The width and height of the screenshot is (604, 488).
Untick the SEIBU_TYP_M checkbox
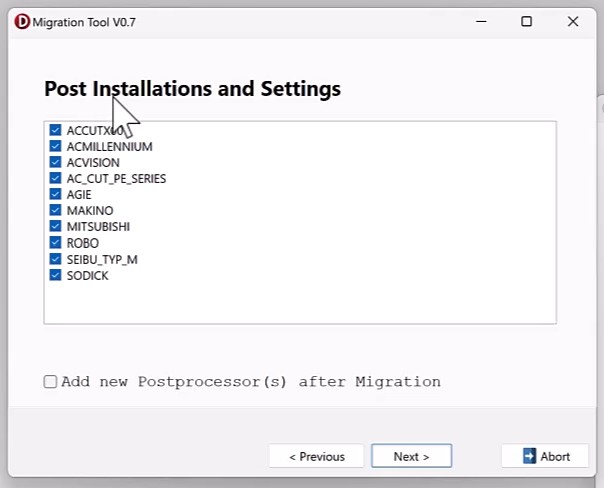coord(55,259)
